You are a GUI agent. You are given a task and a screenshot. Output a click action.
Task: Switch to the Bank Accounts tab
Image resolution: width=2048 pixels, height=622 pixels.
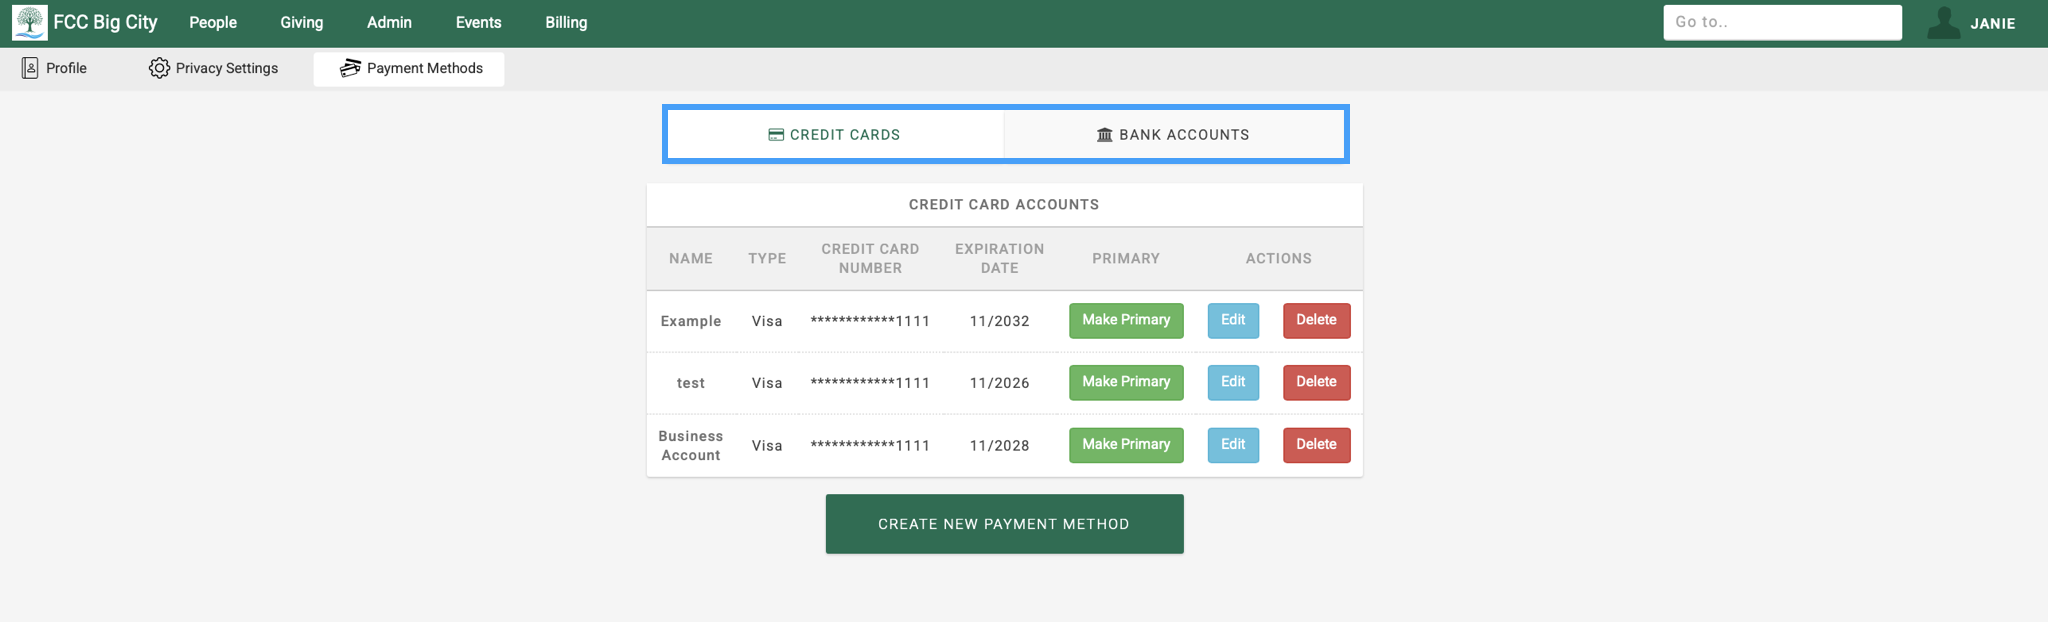coord(1173,134)
